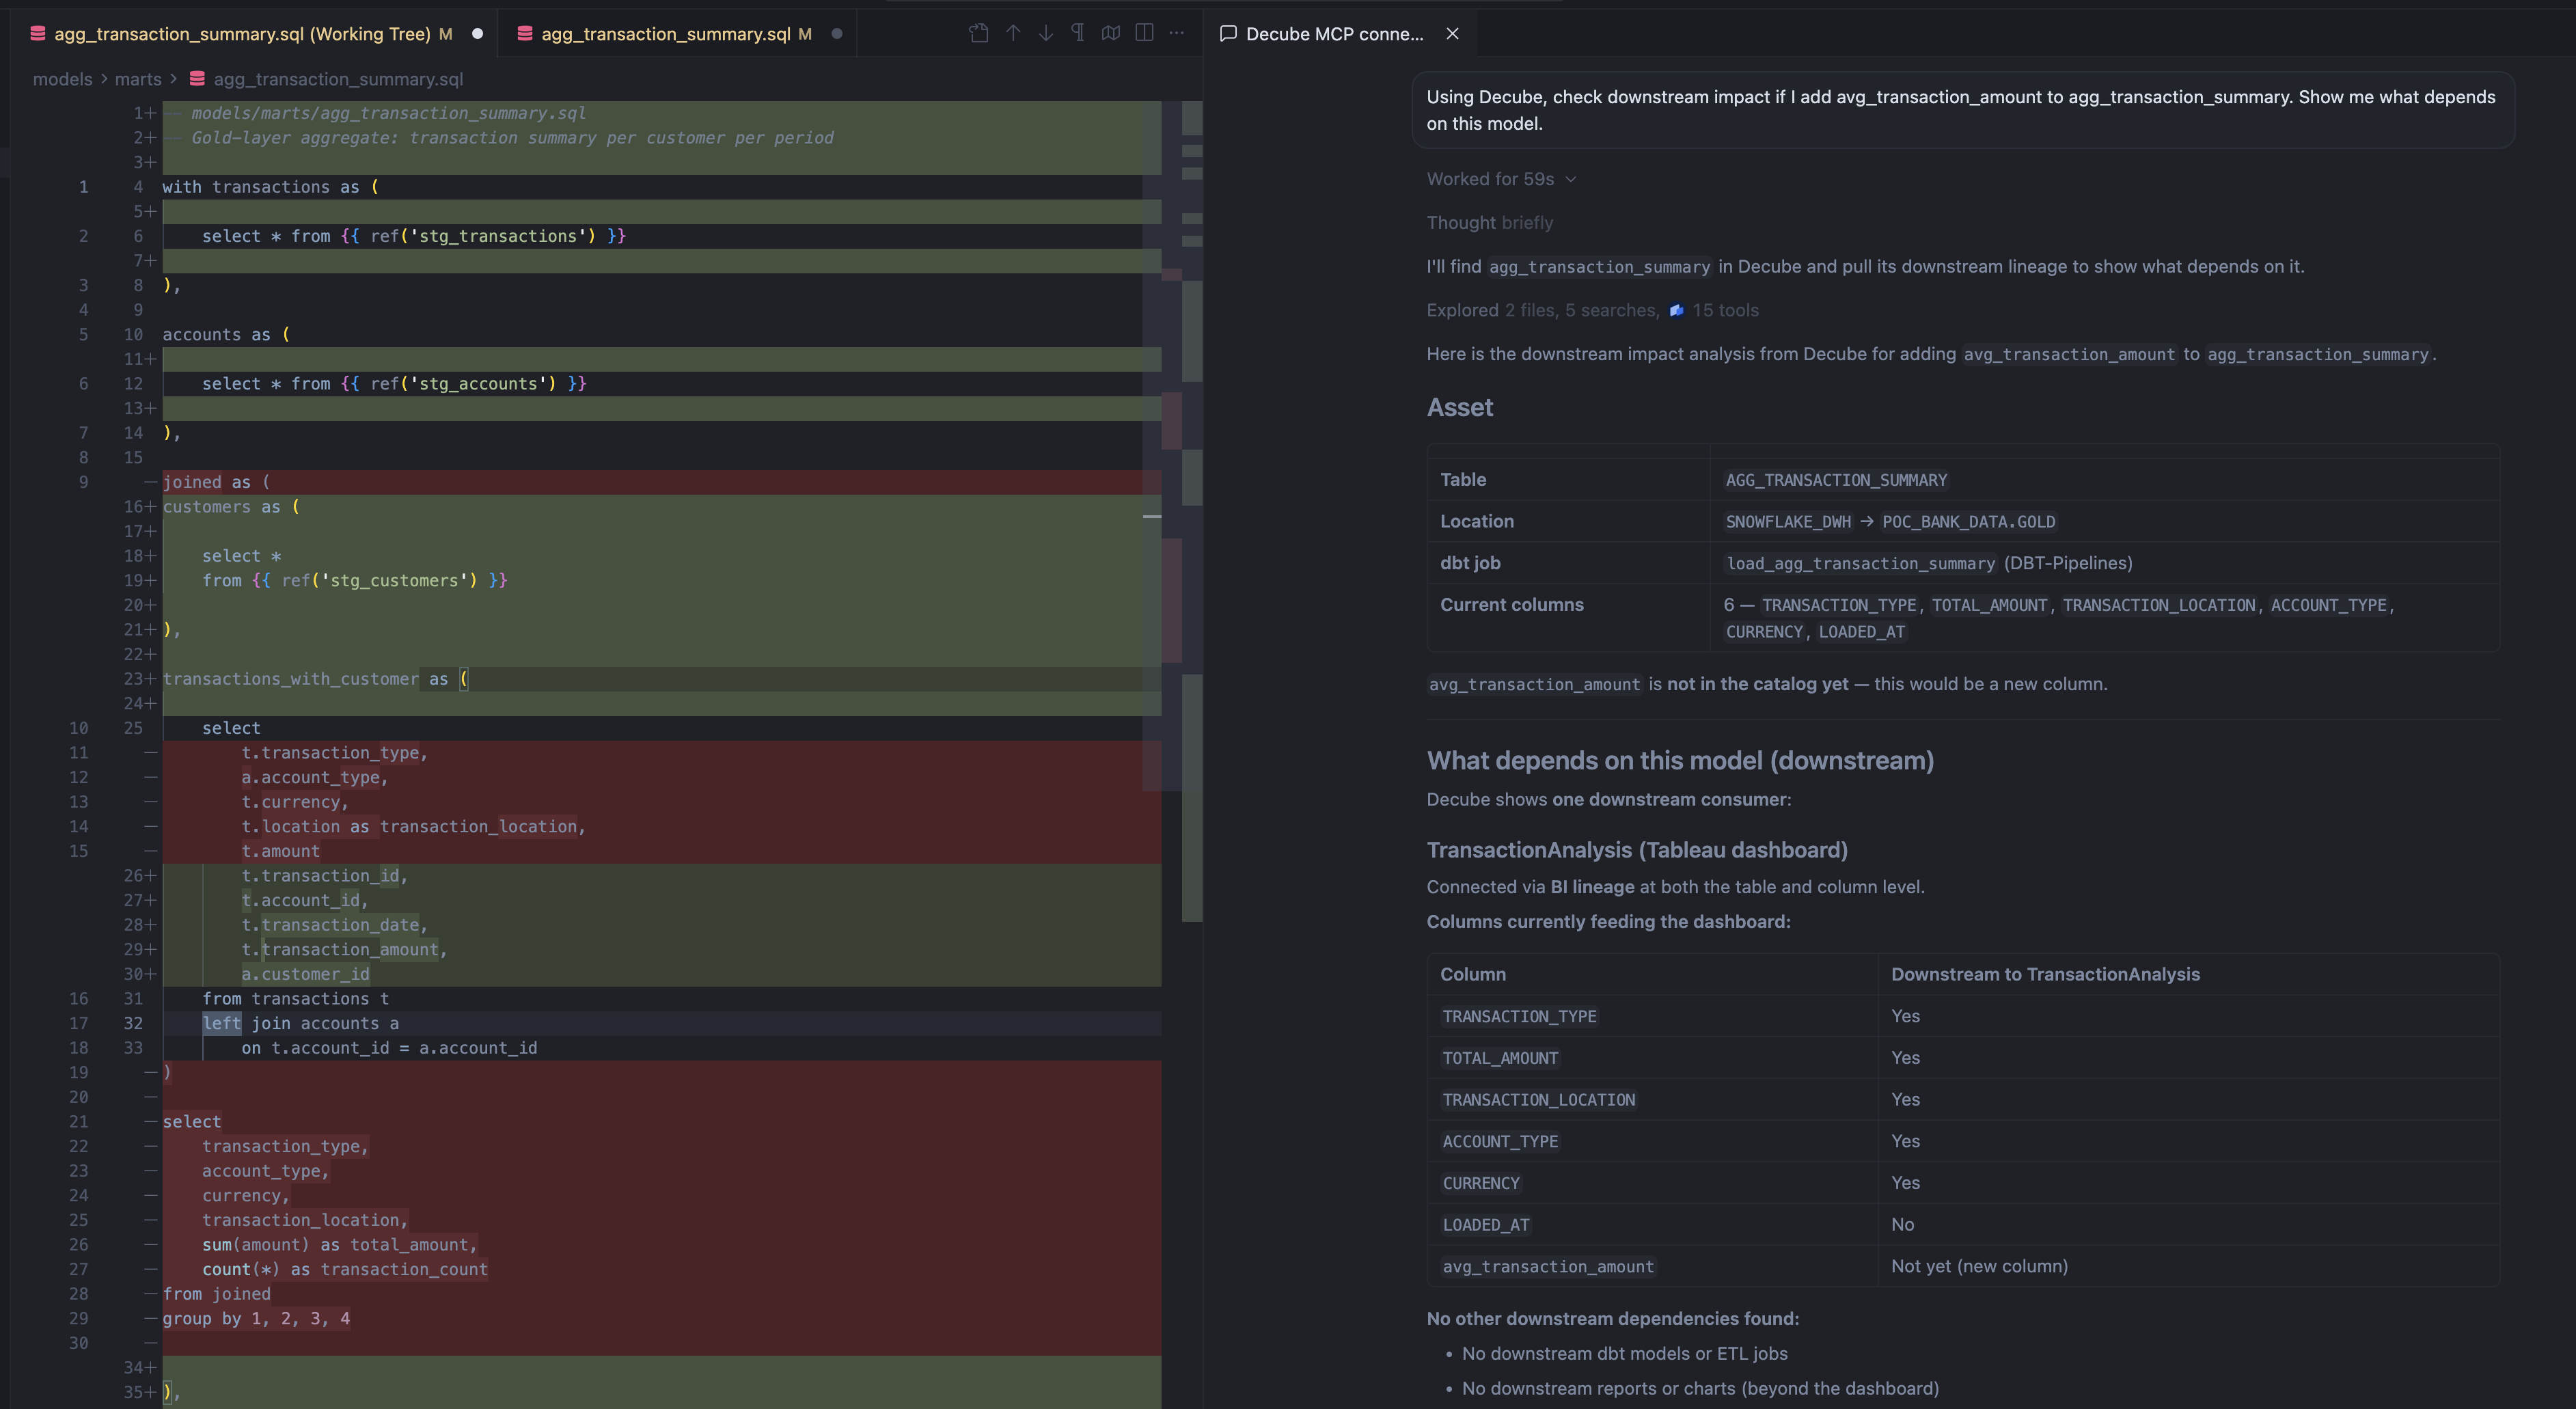Click TOTAL_AMOUNT in the dashboard column table
Screen dimensions: 2576x1409
pyautogui.click(x=1500, y=1058)
